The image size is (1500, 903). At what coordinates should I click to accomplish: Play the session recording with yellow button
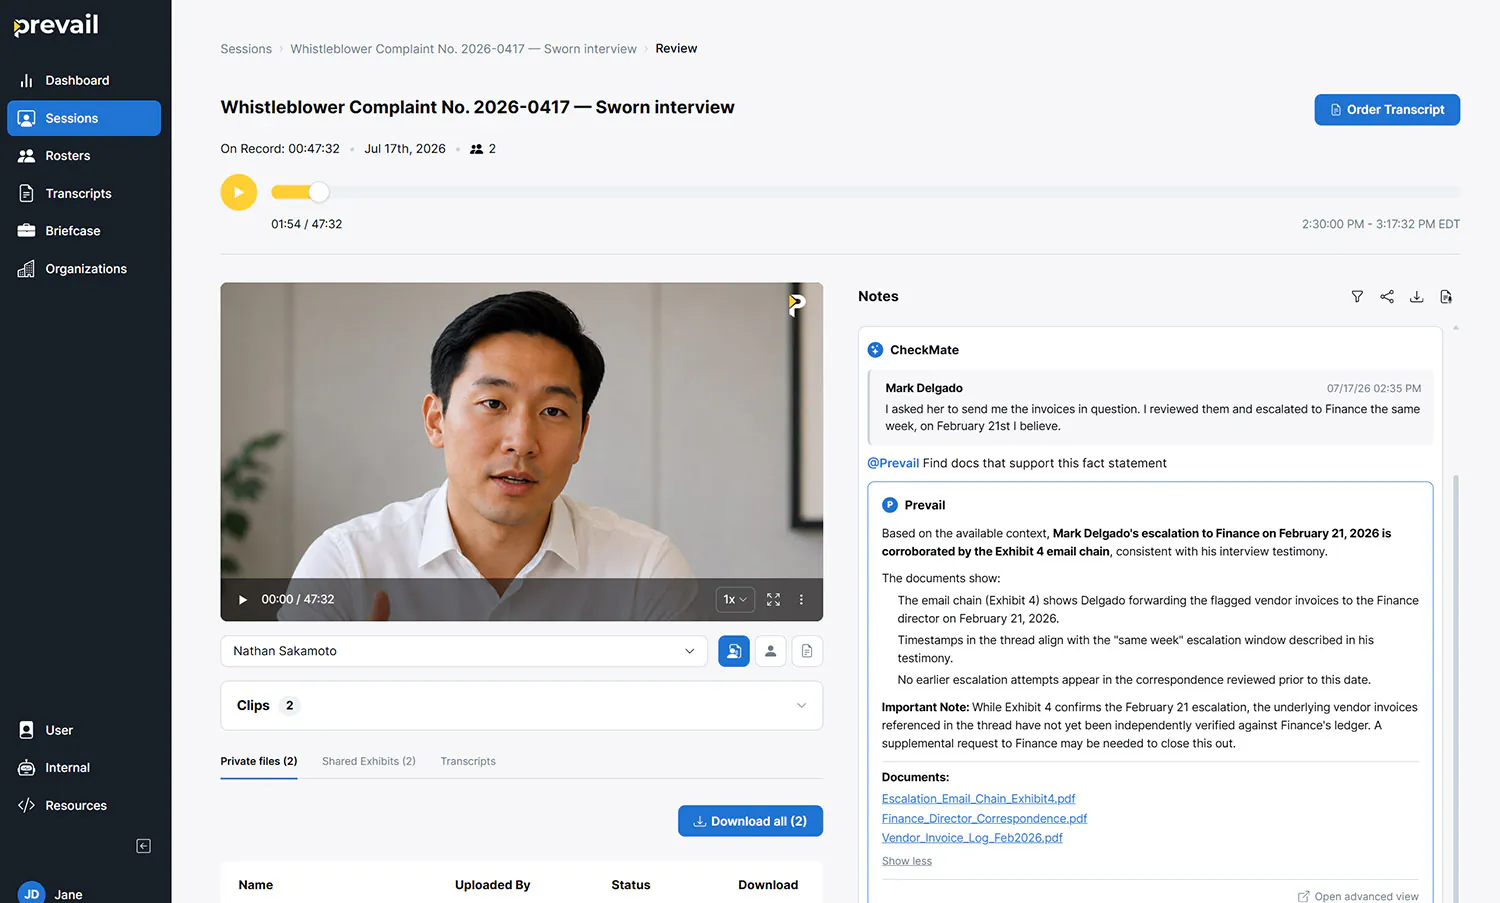pyautogui.click(x=239, y=192)
